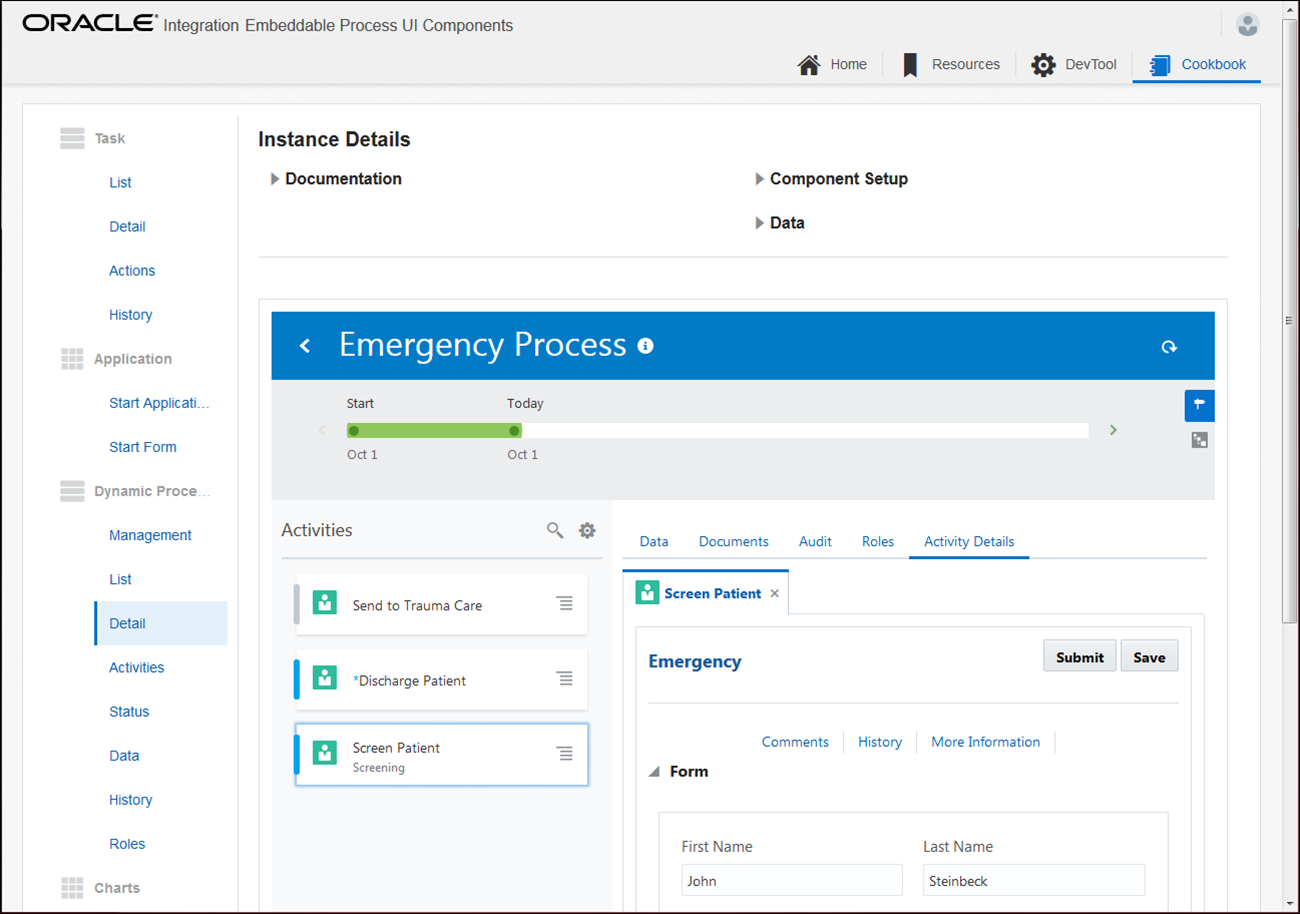This screenshot has height=914, width=1300.
Task: Click the Discharge Patient activity icon
Action: [325, 677]
